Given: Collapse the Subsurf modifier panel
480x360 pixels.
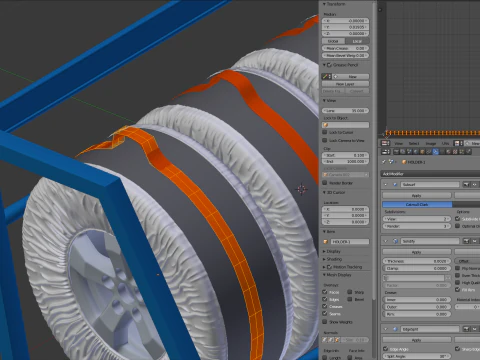Looking at the screenshot, I should click(x=386, y=184).
